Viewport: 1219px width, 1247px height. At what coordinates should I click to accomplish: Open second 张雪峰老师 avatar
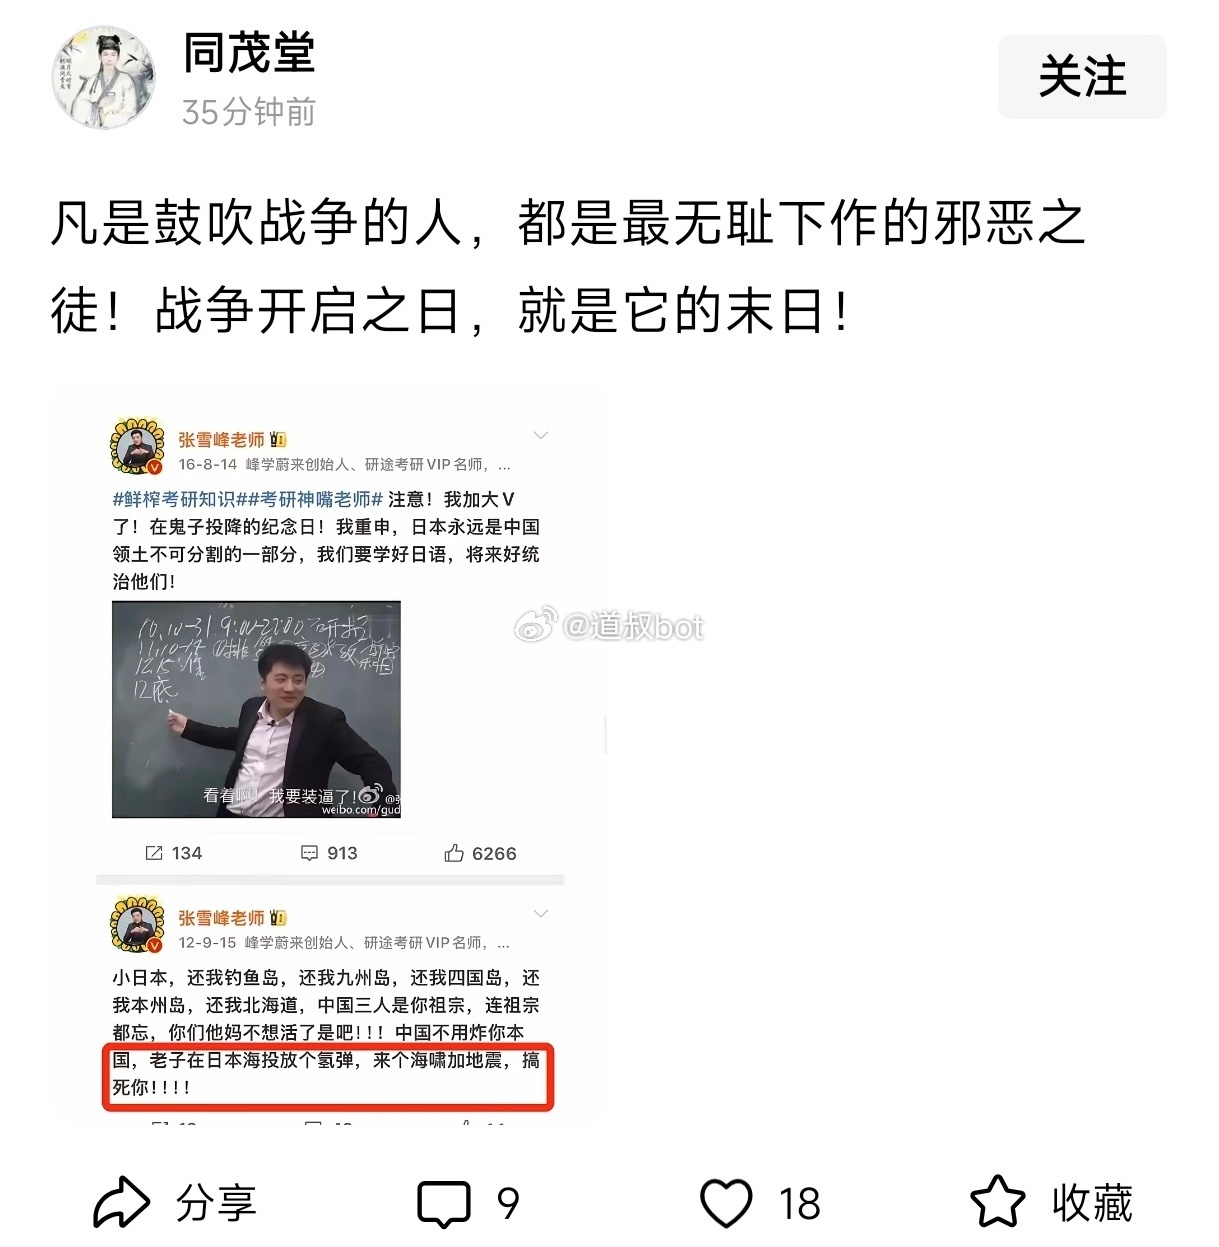click(x=138, y=926)
